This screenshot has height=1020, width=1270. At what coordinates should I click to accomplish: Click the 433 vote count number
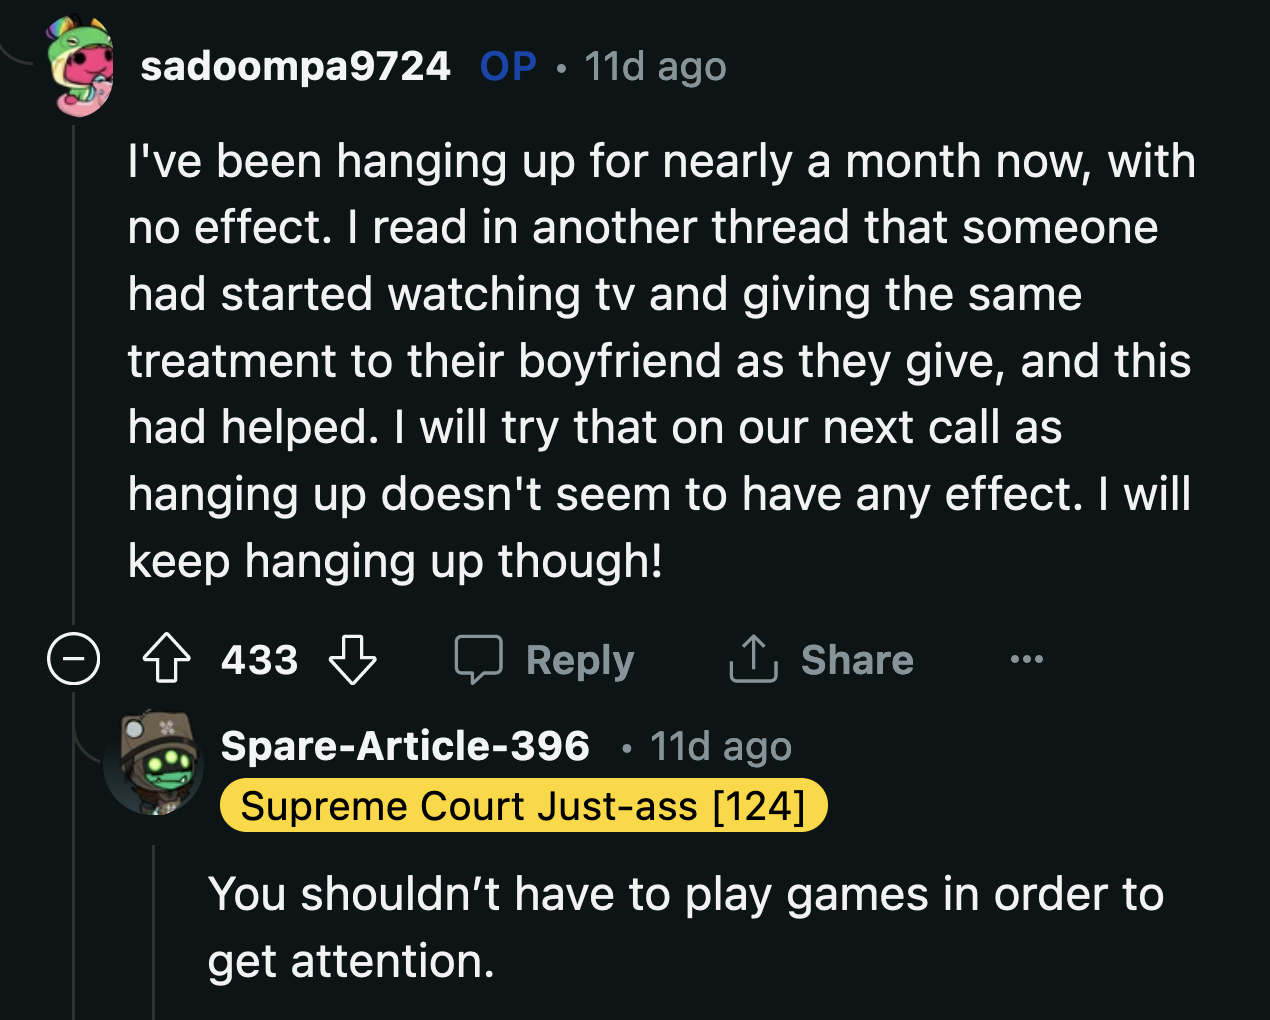258,659
